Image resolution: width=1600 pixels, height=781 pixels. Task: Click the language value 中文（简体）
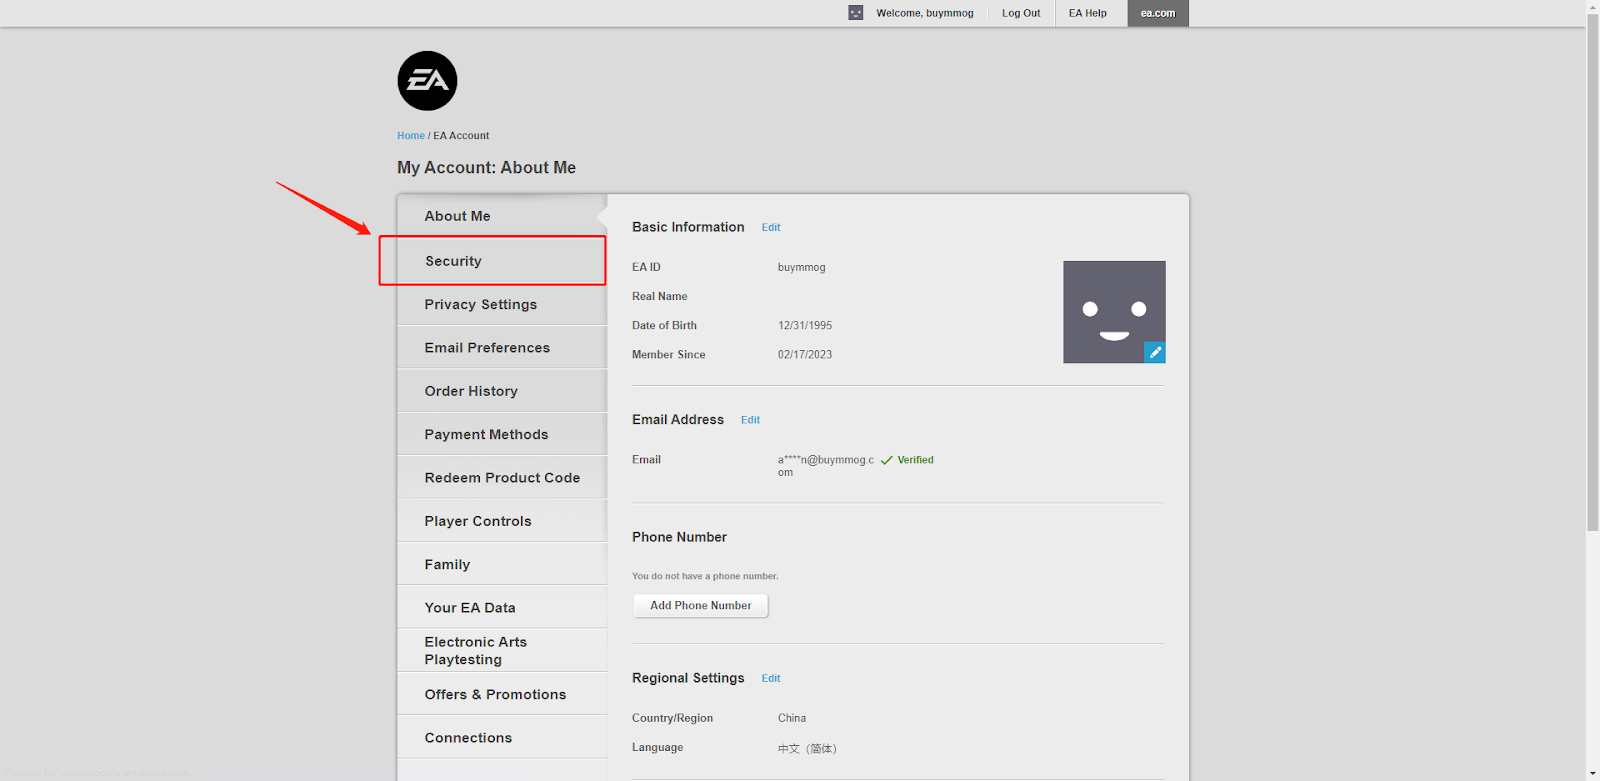click(x=807, y=748)
